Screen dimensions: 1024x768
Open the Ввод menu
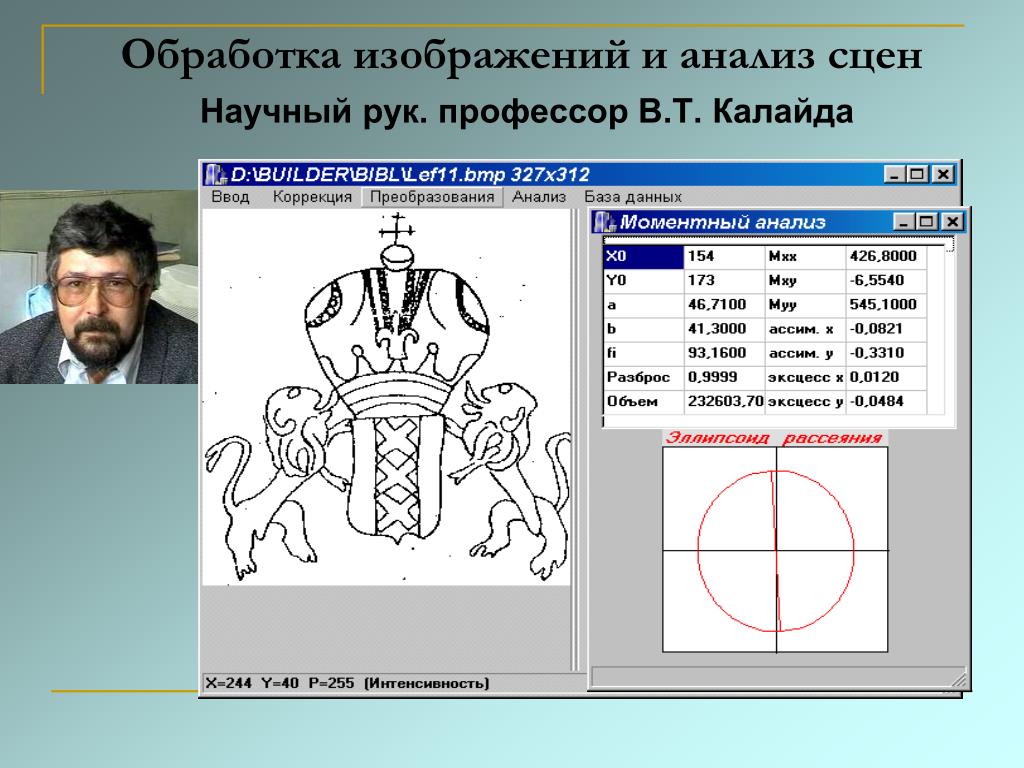(230, 197)
